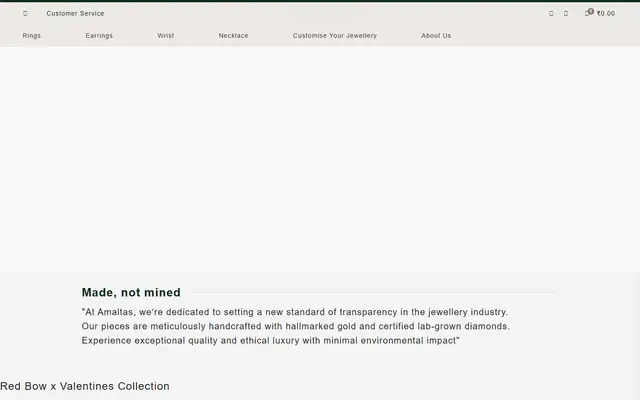
Task: Click the line starting "At Amaltas, we're dedicated
Action: pyautogui.click(x=295, y=312)
